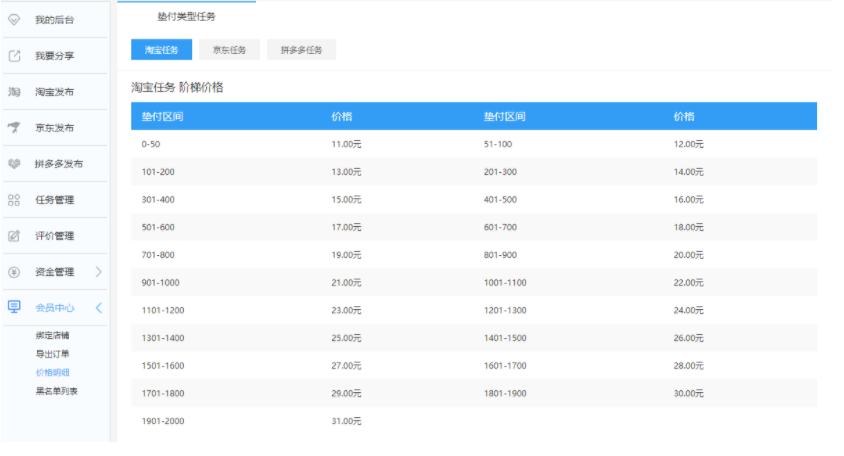This screenshot has width=844, height=456.
Task: Click the 会员中心 monitor icon
Action: coord(14,307)
